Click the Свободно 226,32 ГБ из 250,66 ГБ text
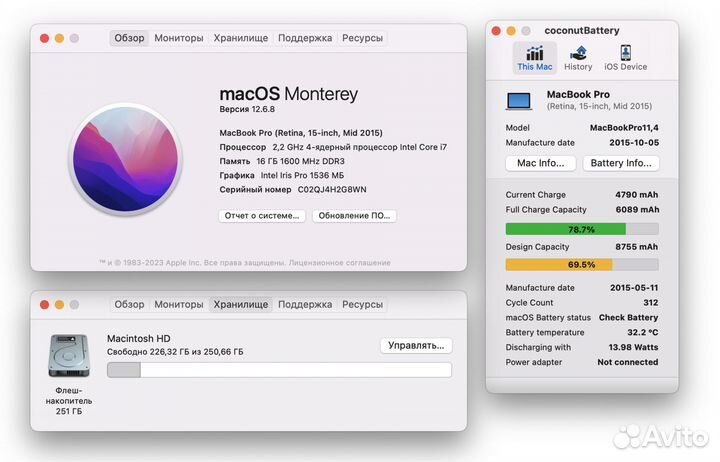 (x=175, y=352)
